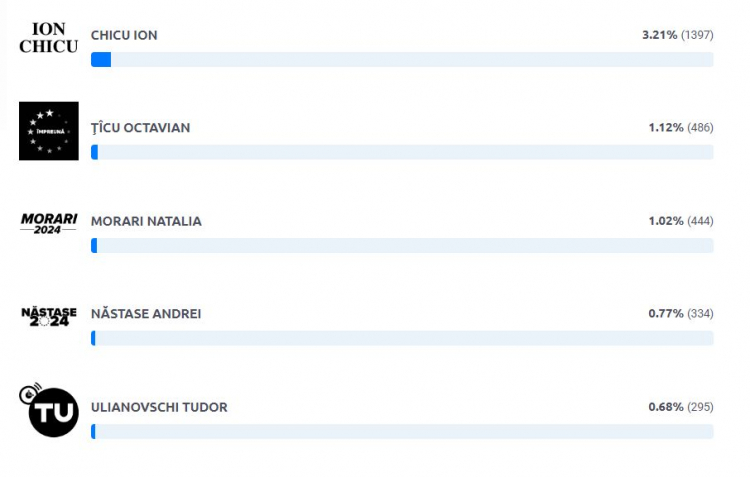Click the TU Ulianovschi logo
Viewport: 750px width, 477px height.
point(49,410)
